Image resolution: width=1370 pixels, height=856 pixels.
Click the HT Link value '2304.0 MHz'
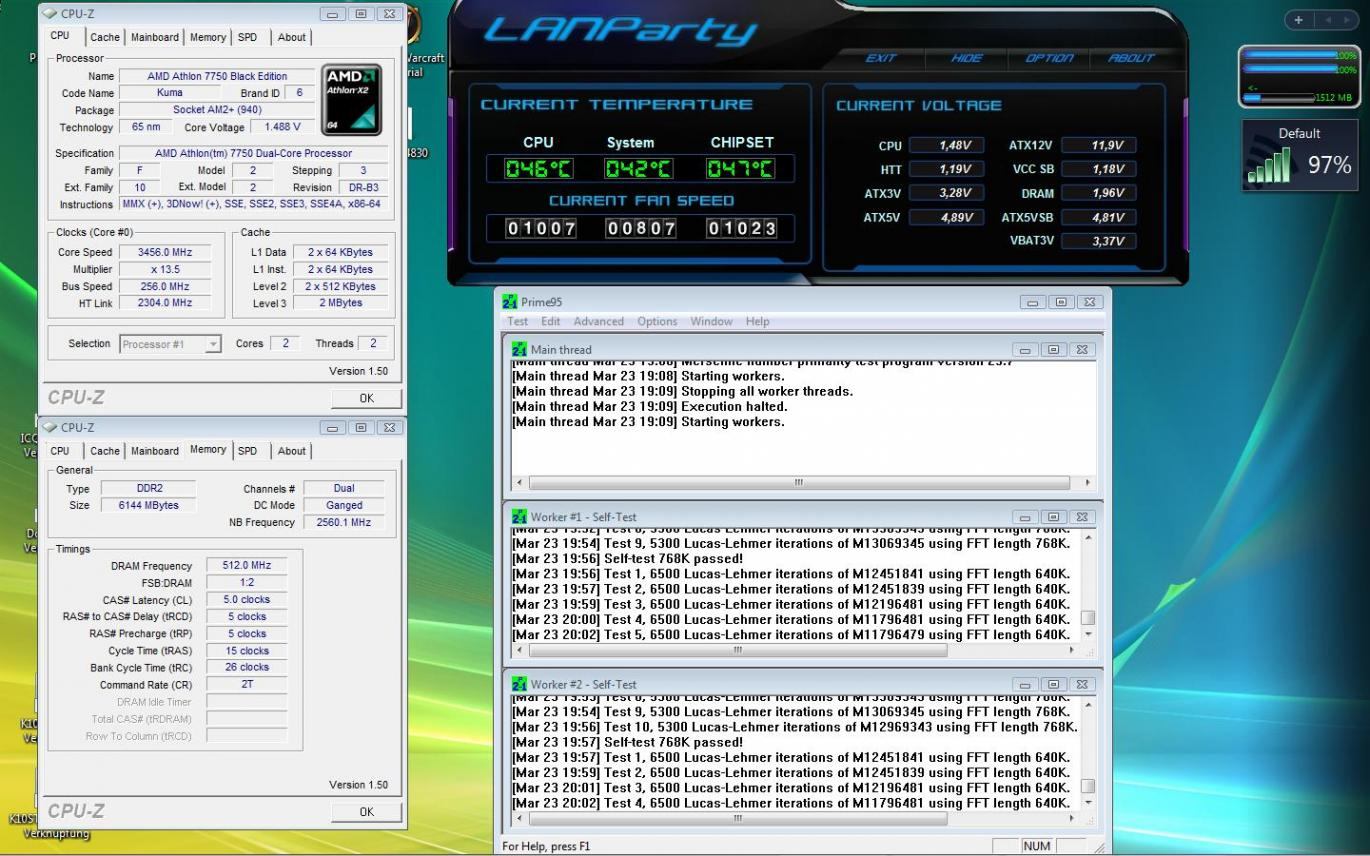[165, 303]
